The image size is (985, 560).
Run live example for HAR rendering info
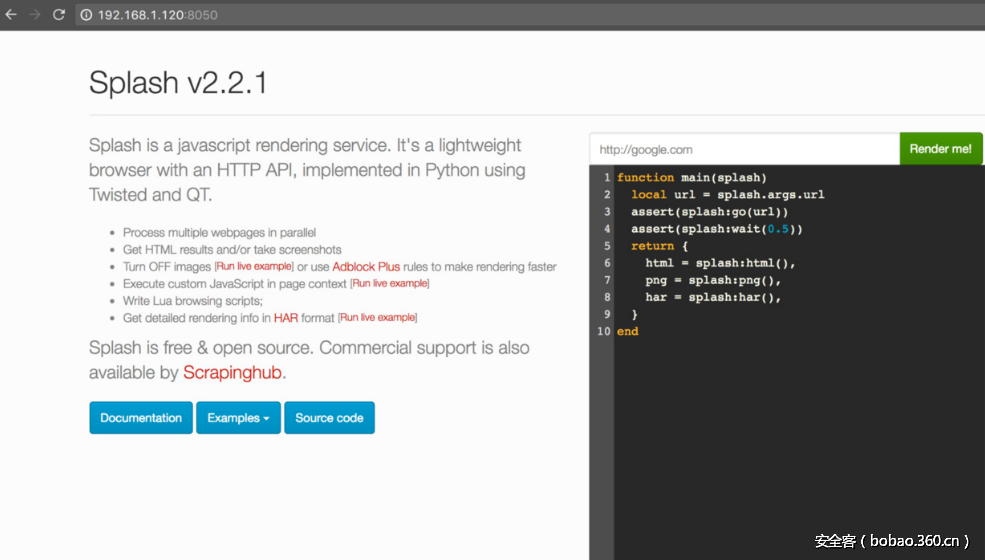coord(377,318)
